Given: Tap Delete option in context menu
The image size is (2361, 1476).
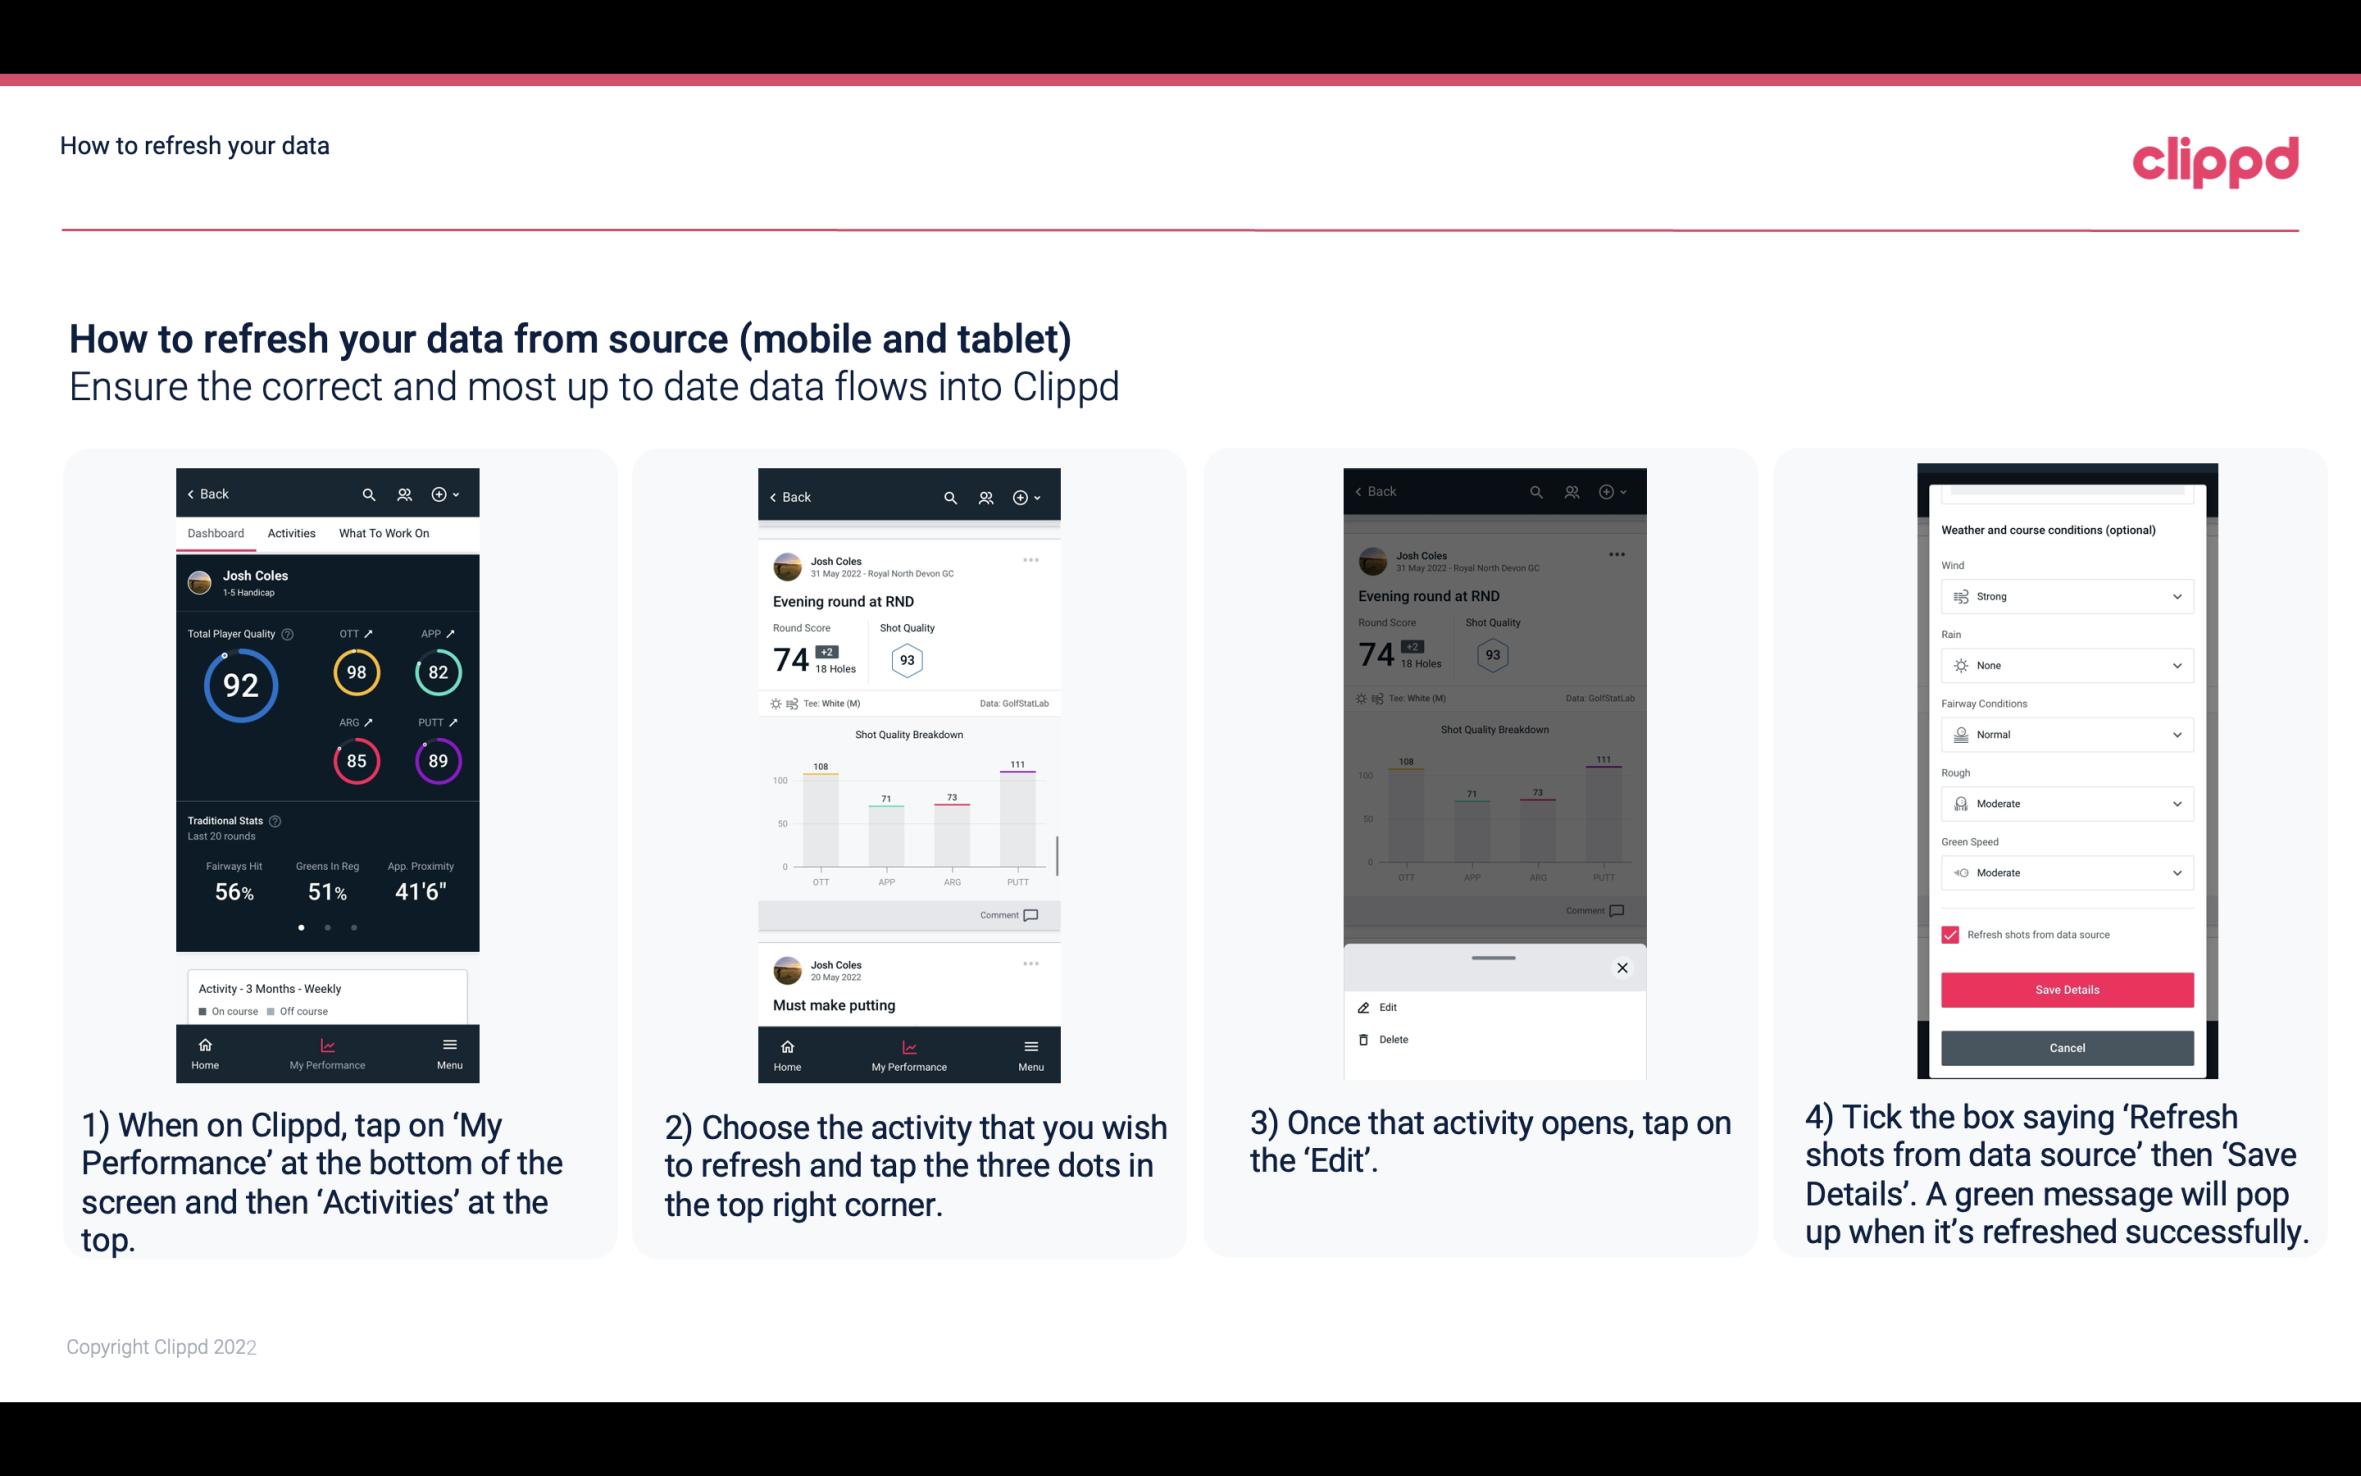Looking at the screenshot, I should click(1392, 1037).
